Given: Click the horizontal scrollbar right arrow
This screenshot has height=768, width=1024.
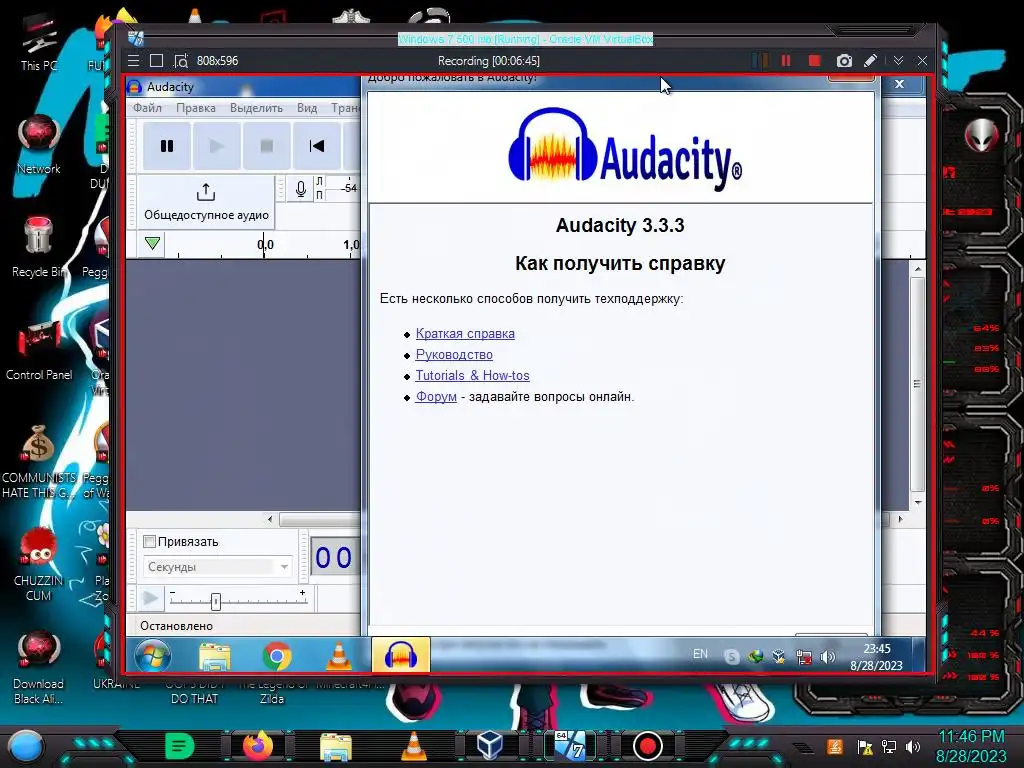Looking at the screenshot, I should pos(901,519).
